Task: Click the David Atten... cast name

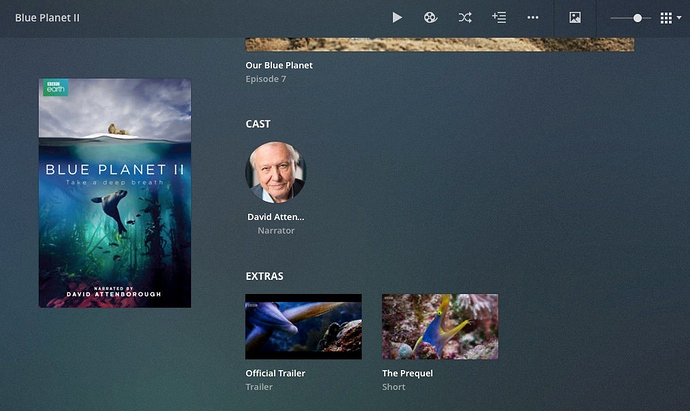Action: 275,217
